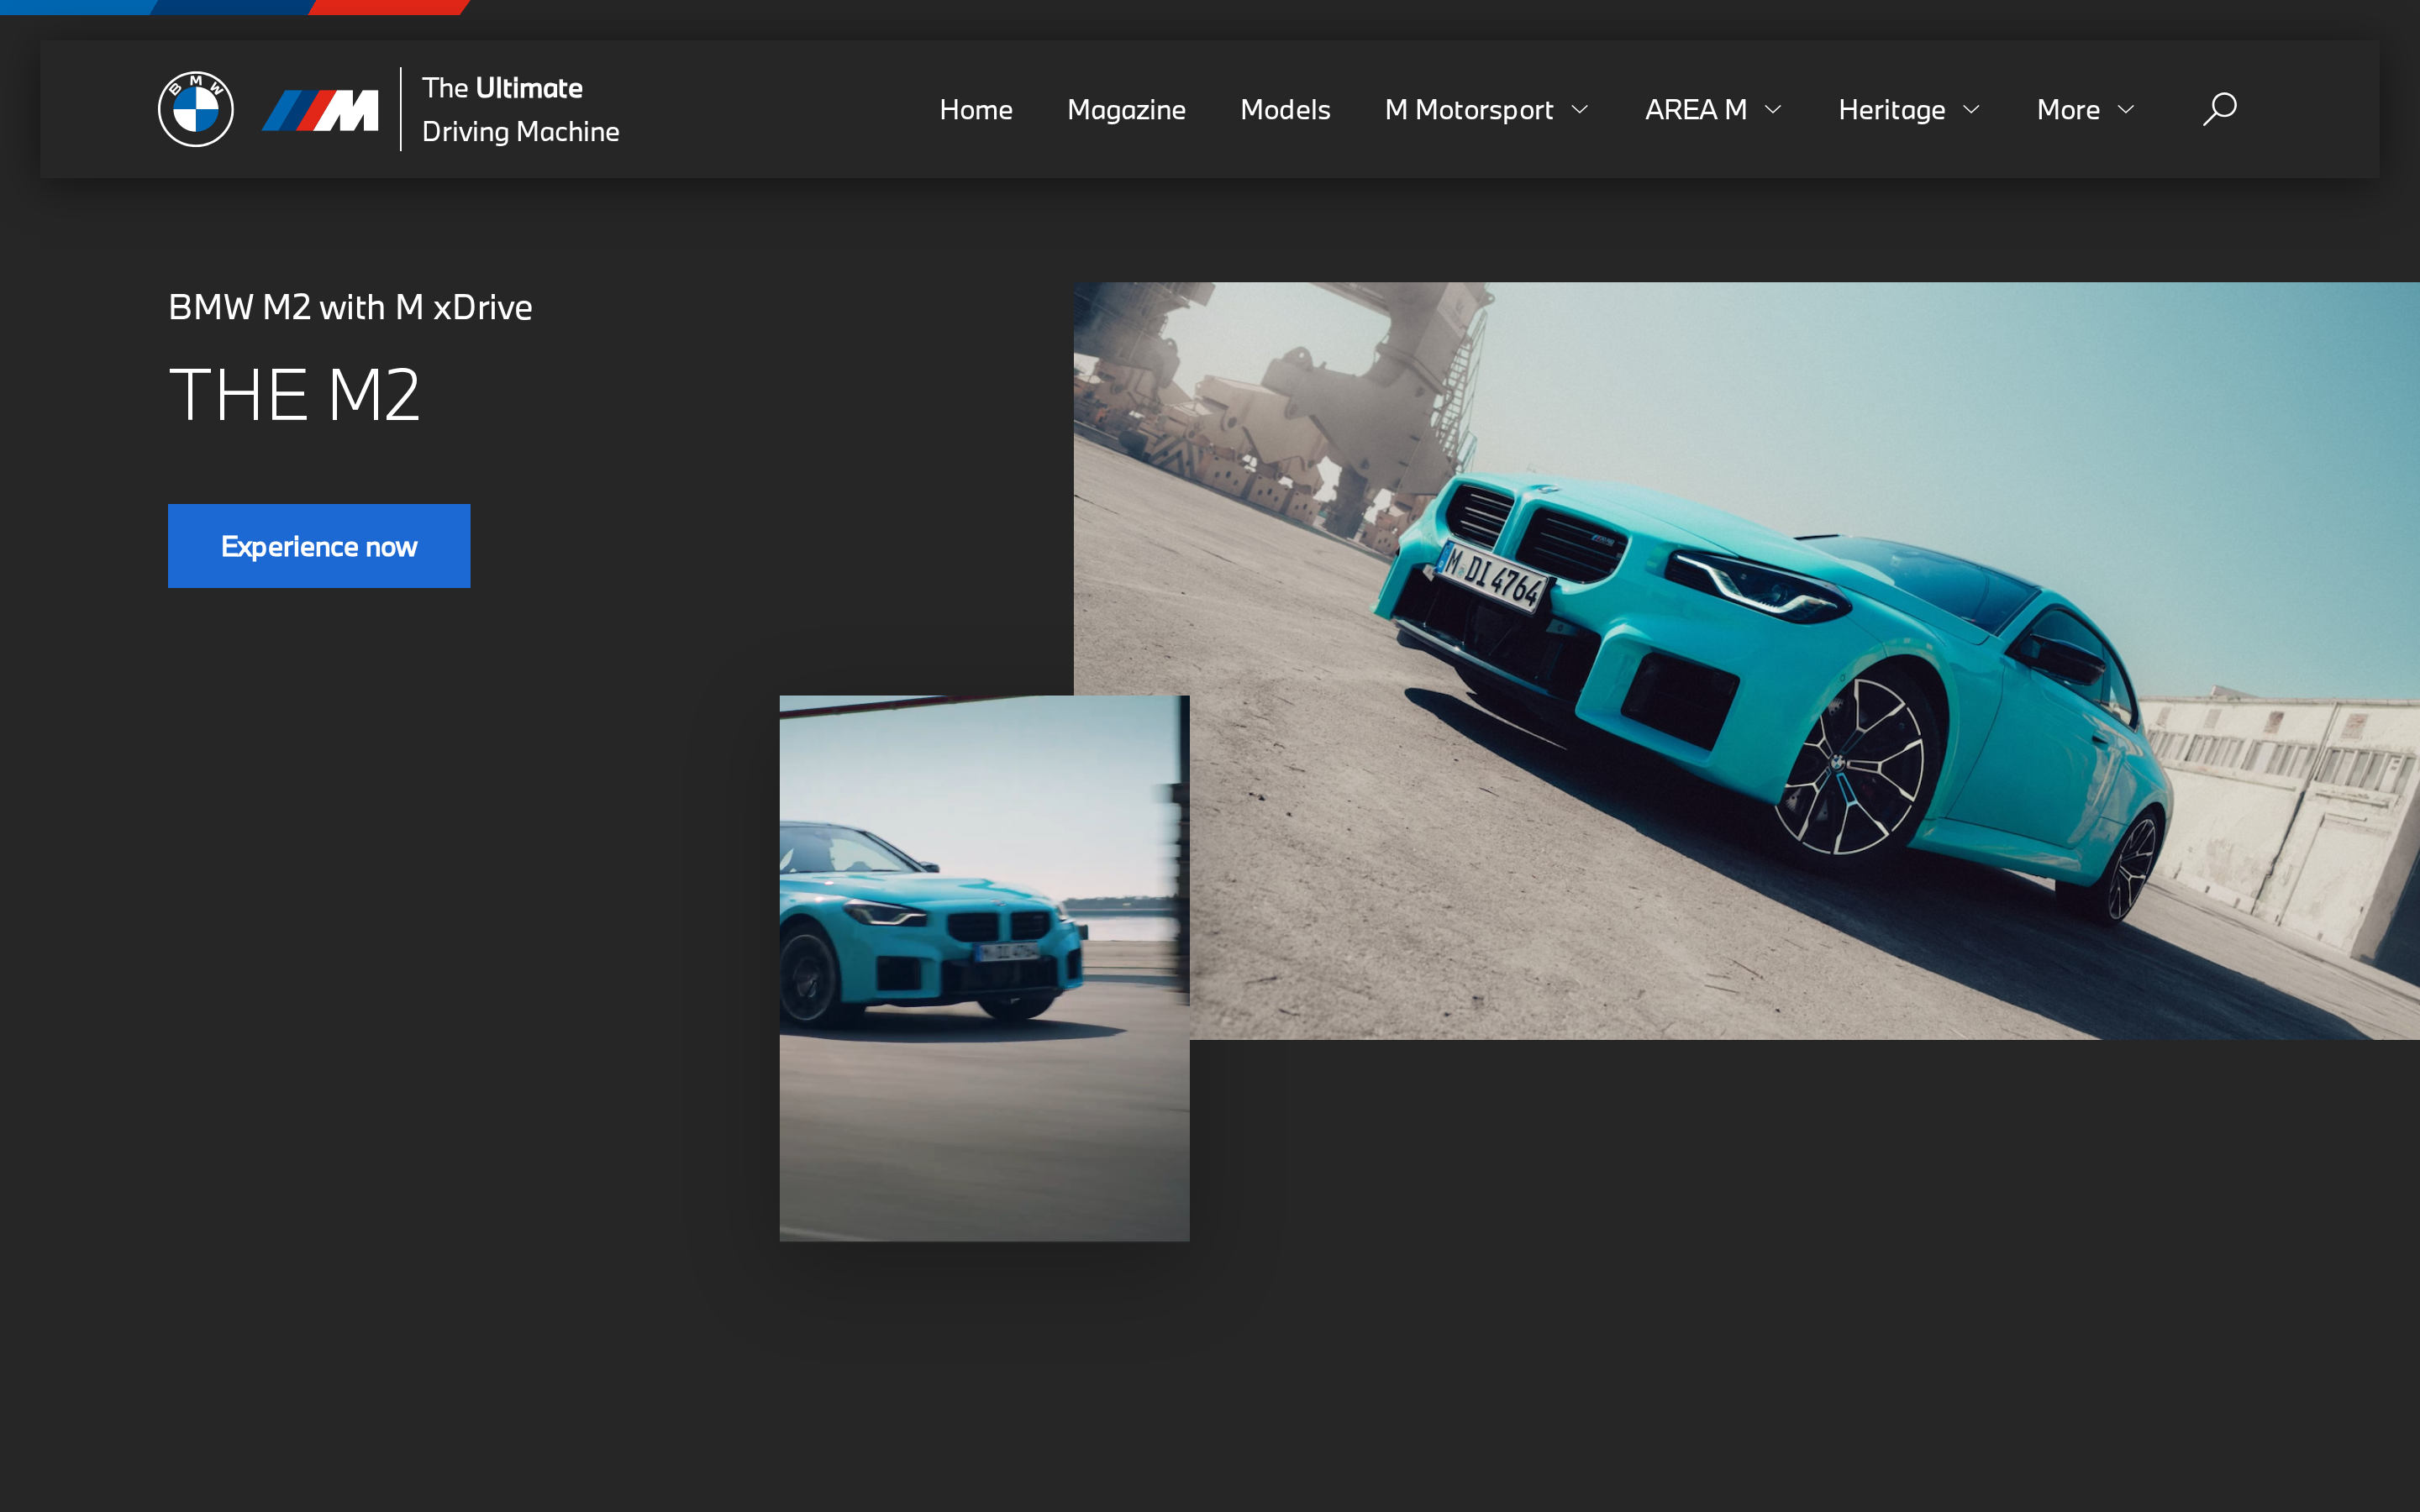This screenshot has height=1512, width=2420.
Task: Open the search magnifier icon
Action: click(2219, 109)
